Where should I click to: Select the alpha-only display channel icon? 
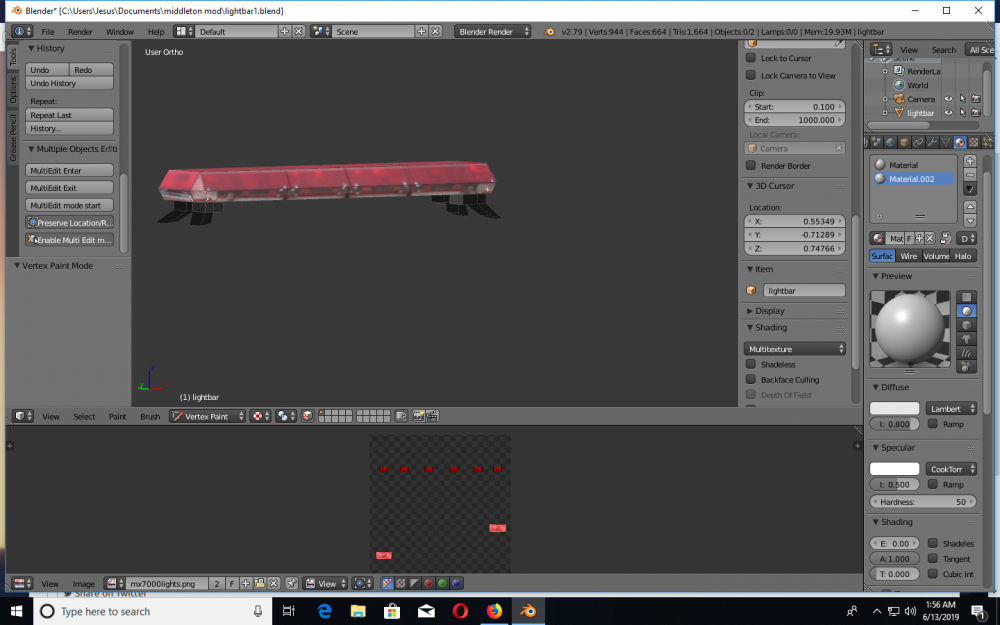tap(415, 583)
